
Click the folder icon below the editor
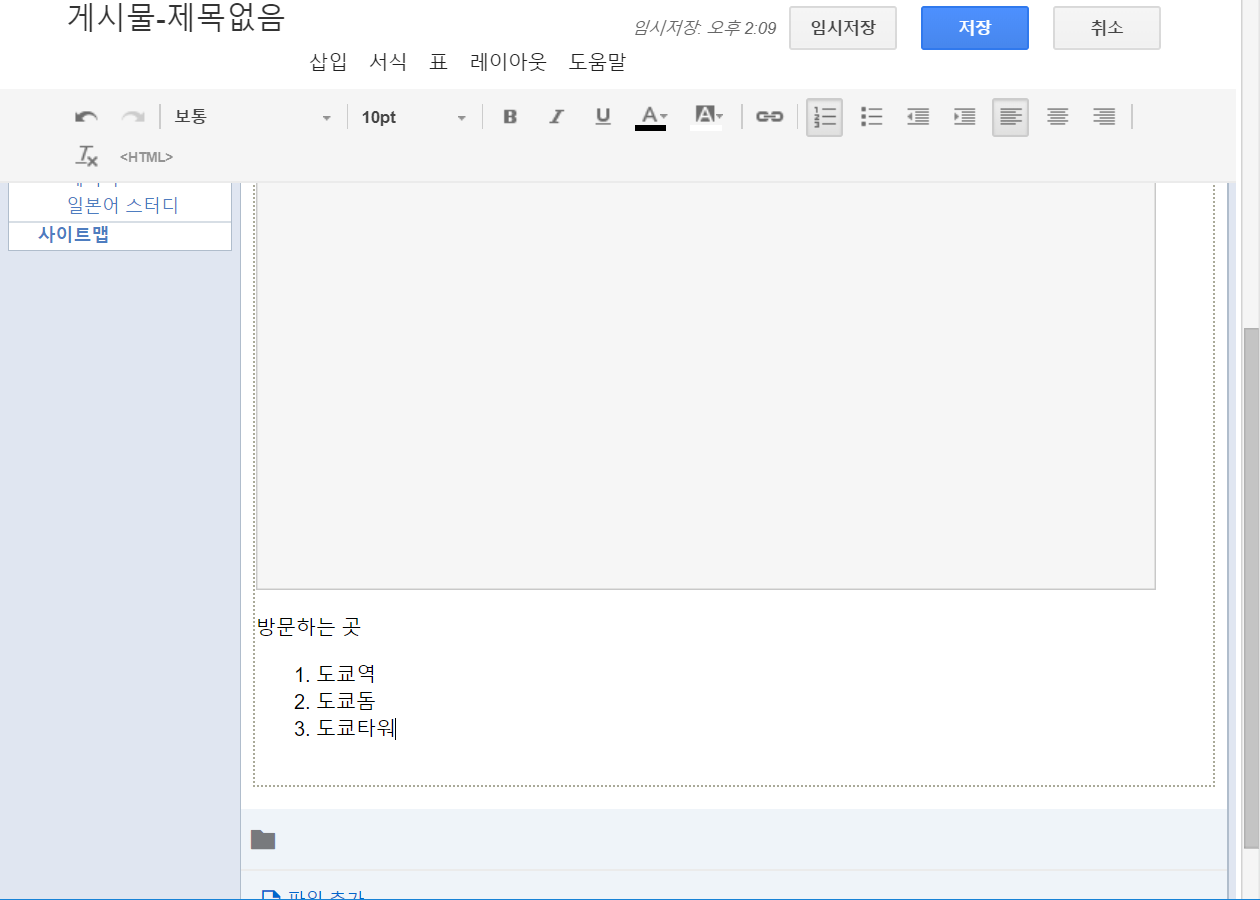point(263,840)
